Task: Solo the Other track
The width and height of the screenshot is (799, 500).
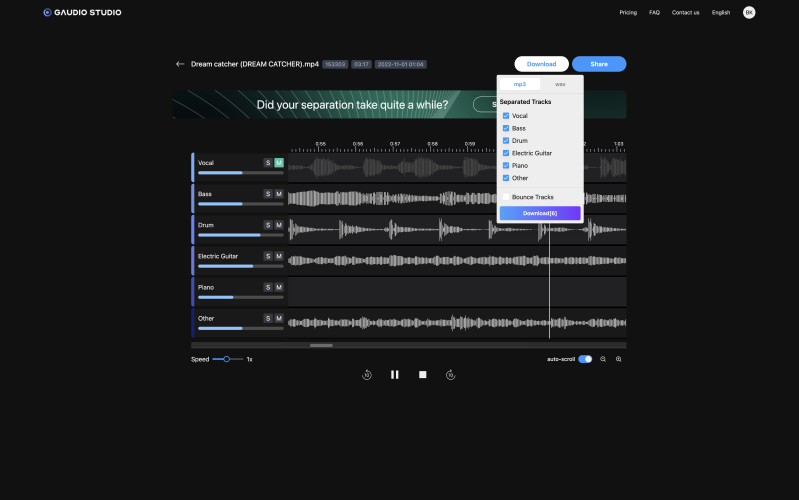Action: point(268,319)
